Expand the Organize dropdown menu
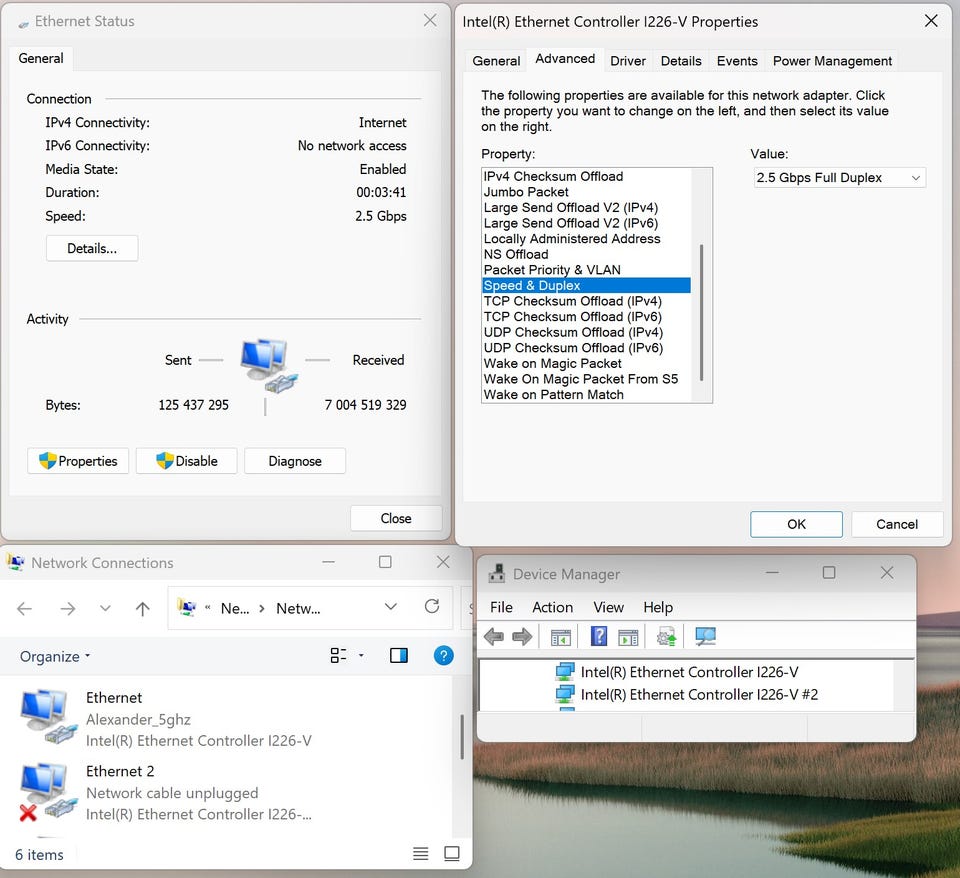Image resolution: width=960 pixels, height=878 pixels. (55, 657)
